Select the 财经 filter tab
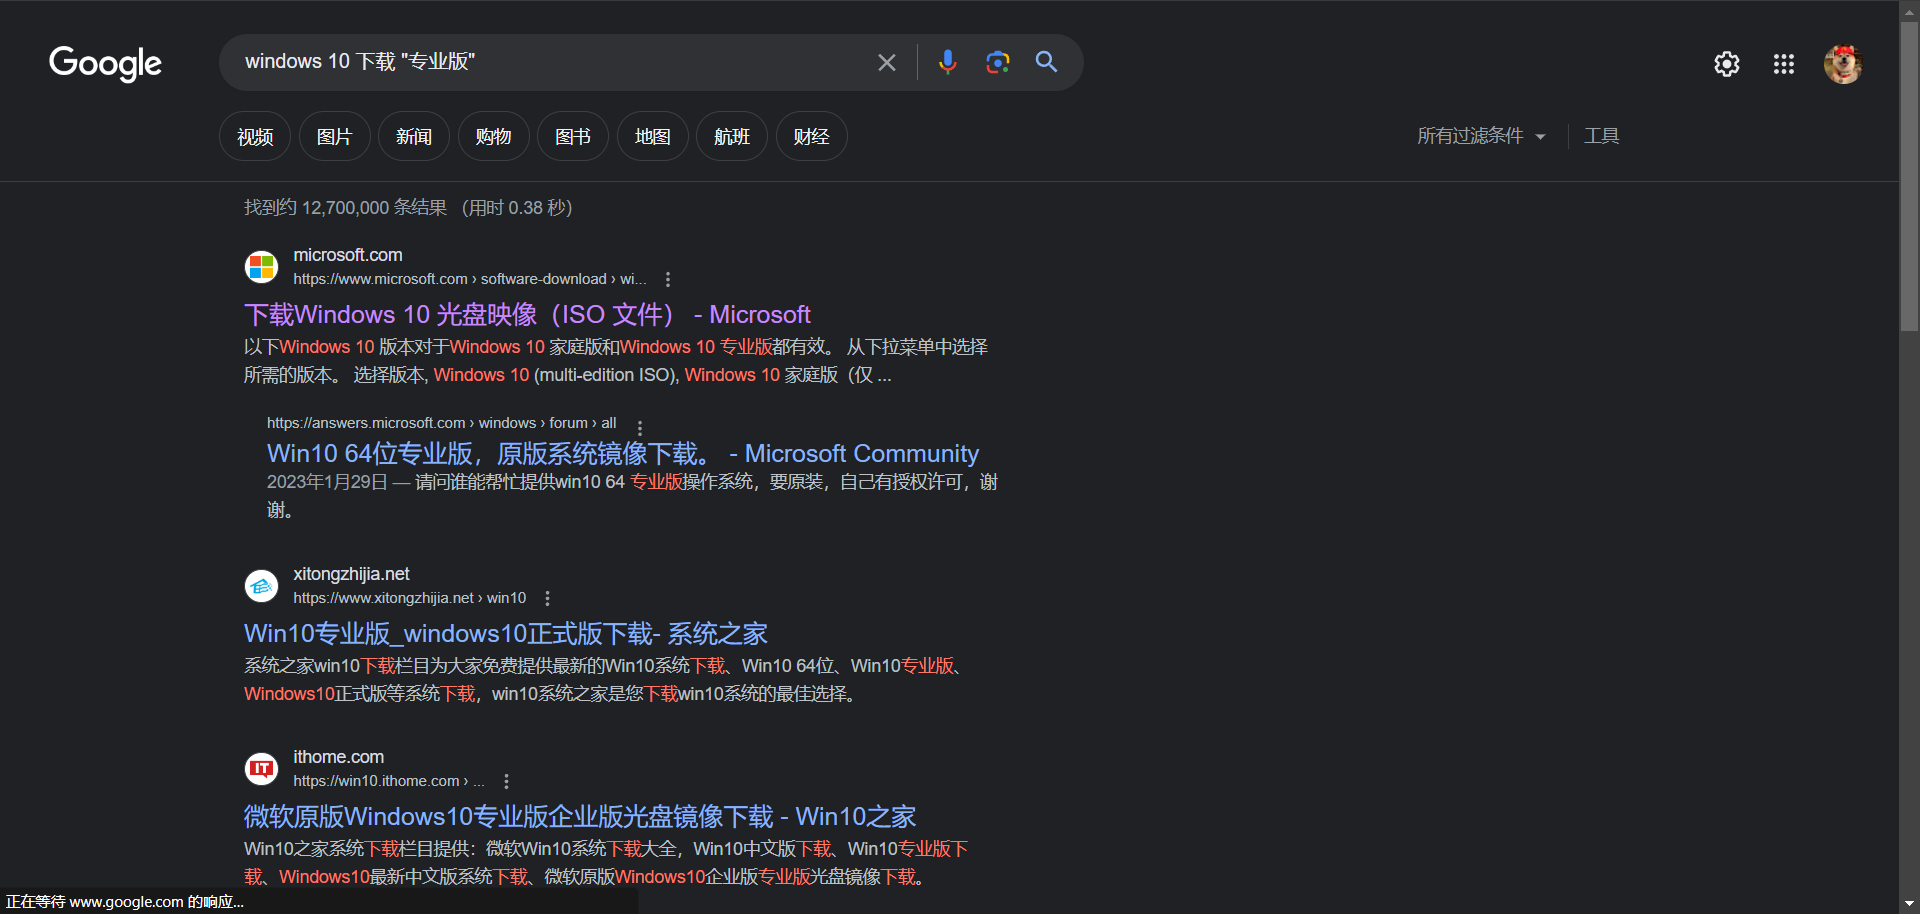The width and height of the screenshot is (1920, 914). [811, 136]
